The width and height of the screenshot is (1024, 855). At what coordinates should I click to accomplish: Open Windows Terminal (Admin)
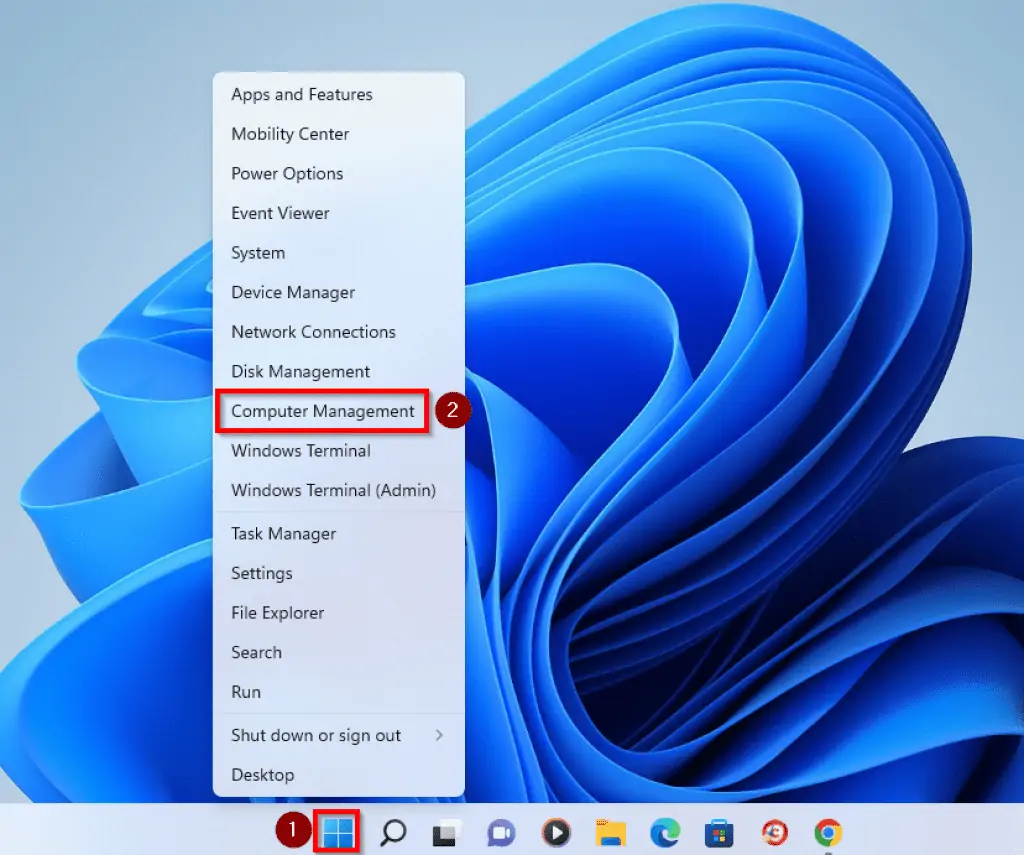(x=333, y=490)
